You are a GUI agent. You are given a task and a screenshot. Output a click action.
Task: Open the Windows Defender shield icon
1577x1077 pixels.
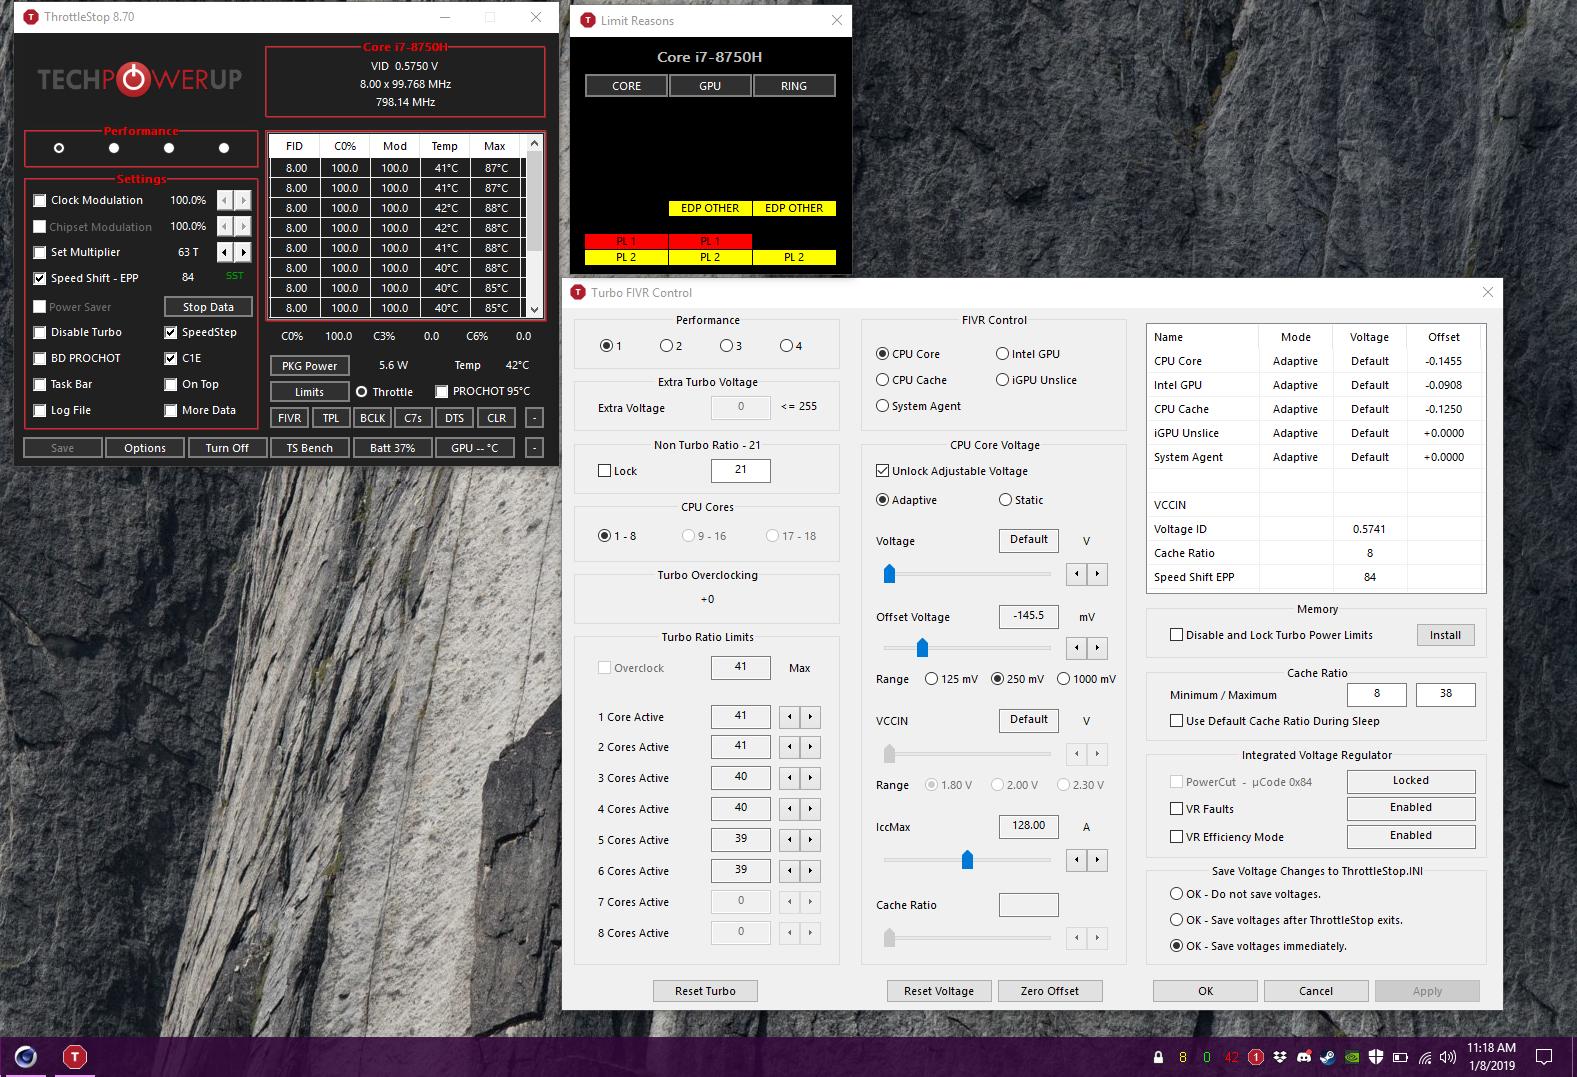click(x=1376, y=1057)
